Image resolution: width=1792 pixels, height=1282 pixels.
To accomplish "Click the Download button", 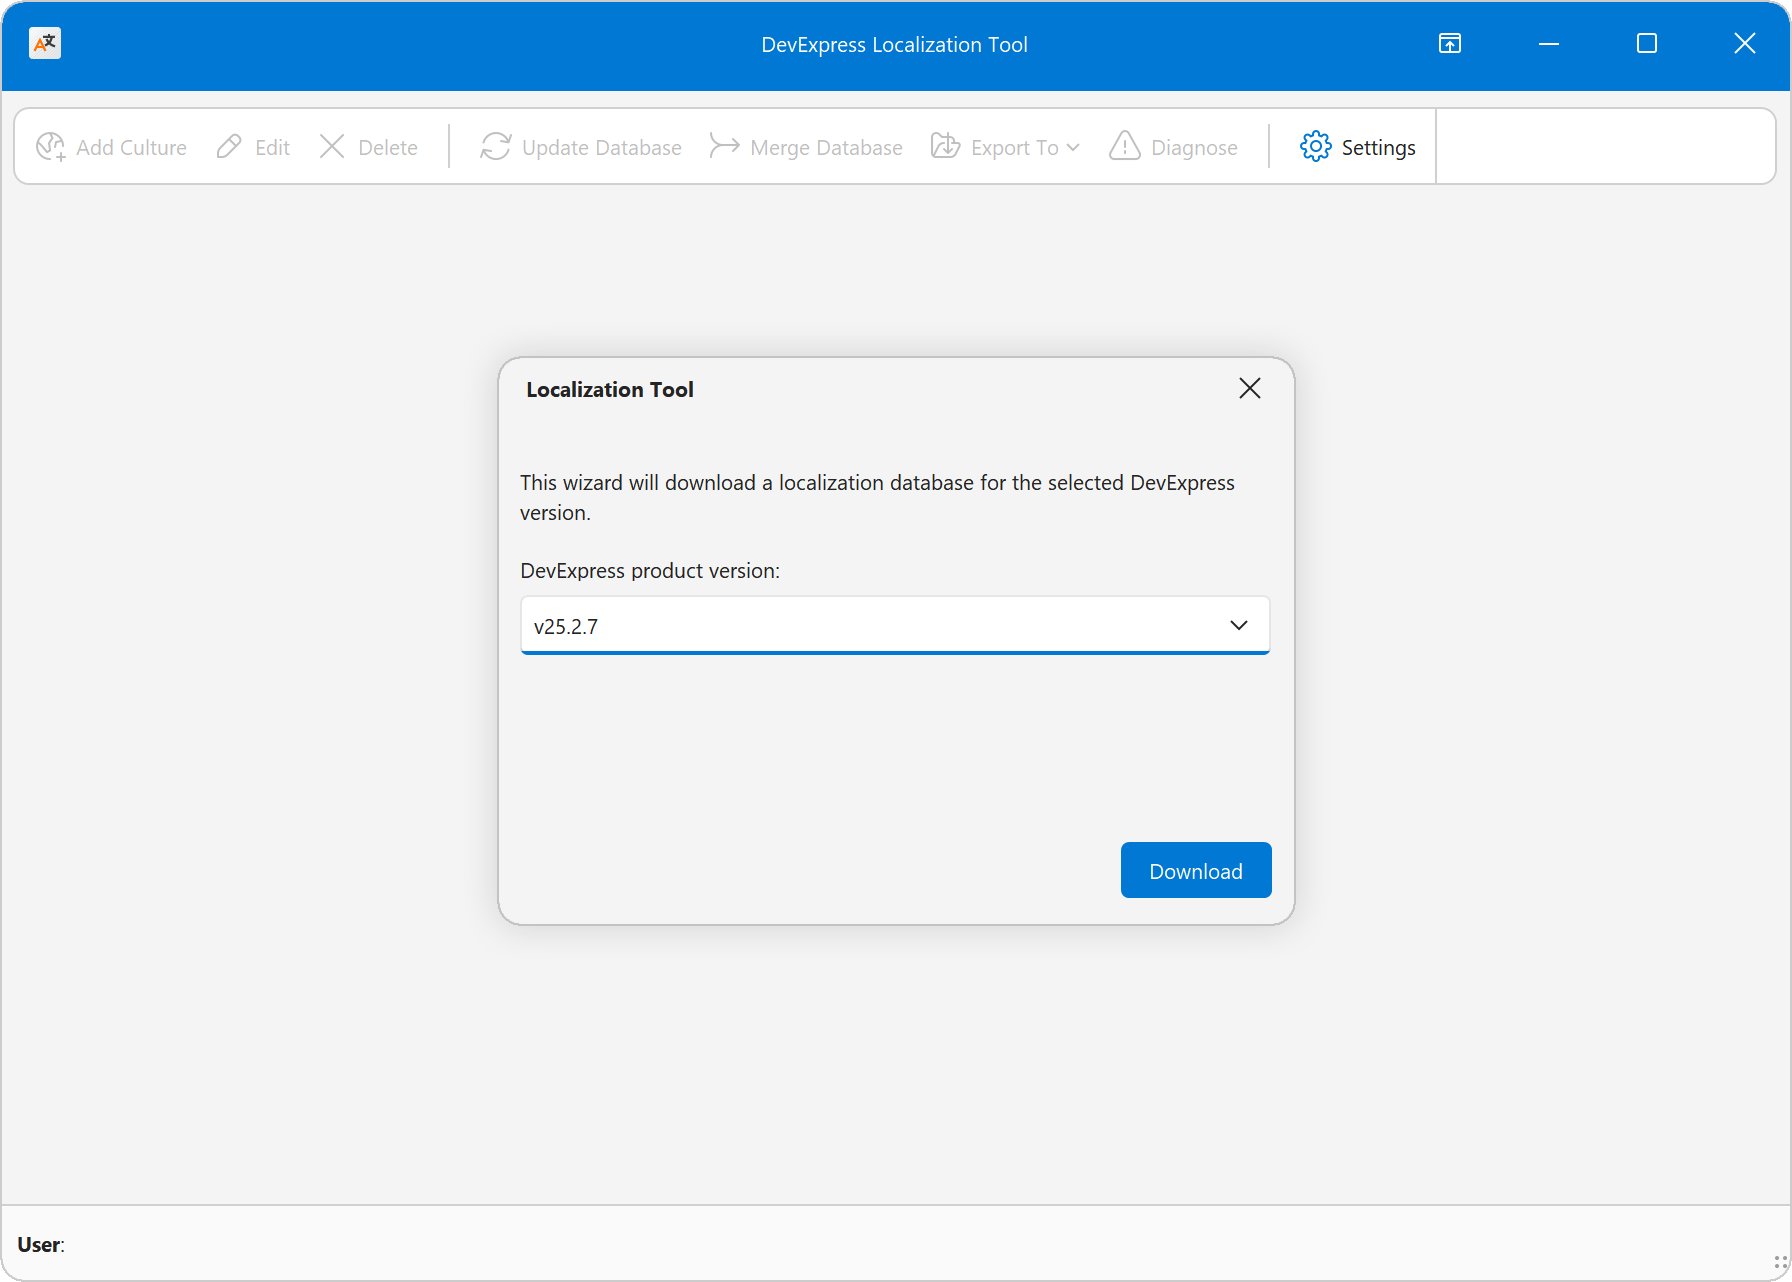I will (1196, 870).
